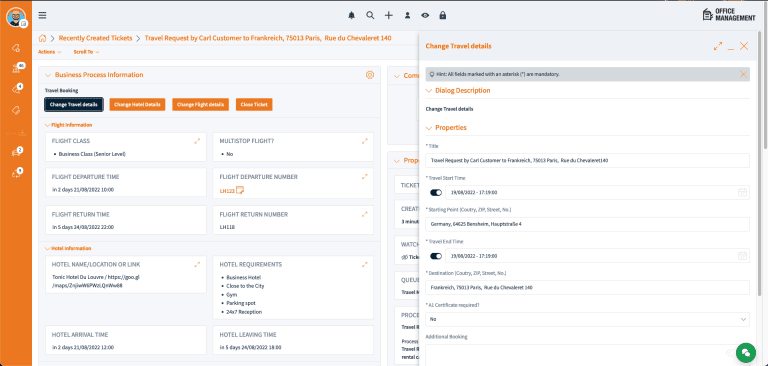
Task: Toggle the Travel Start Time switch
Action: (436, 193)
